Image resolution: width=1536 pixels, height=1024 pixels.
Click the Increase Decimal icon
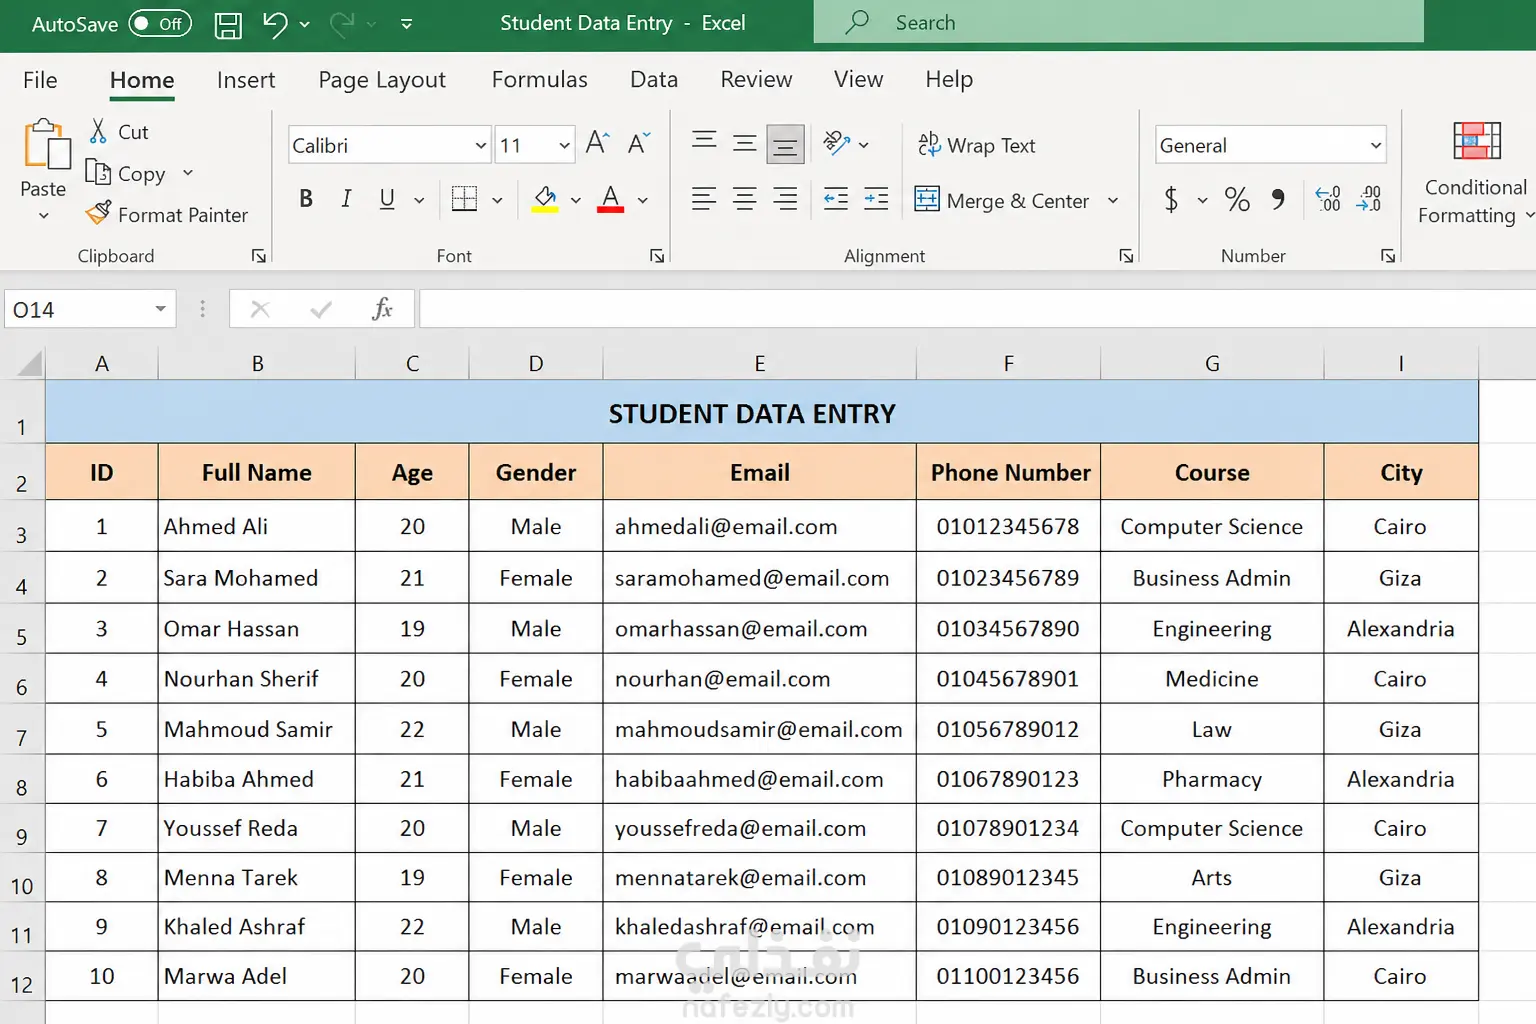(1328, 199)
